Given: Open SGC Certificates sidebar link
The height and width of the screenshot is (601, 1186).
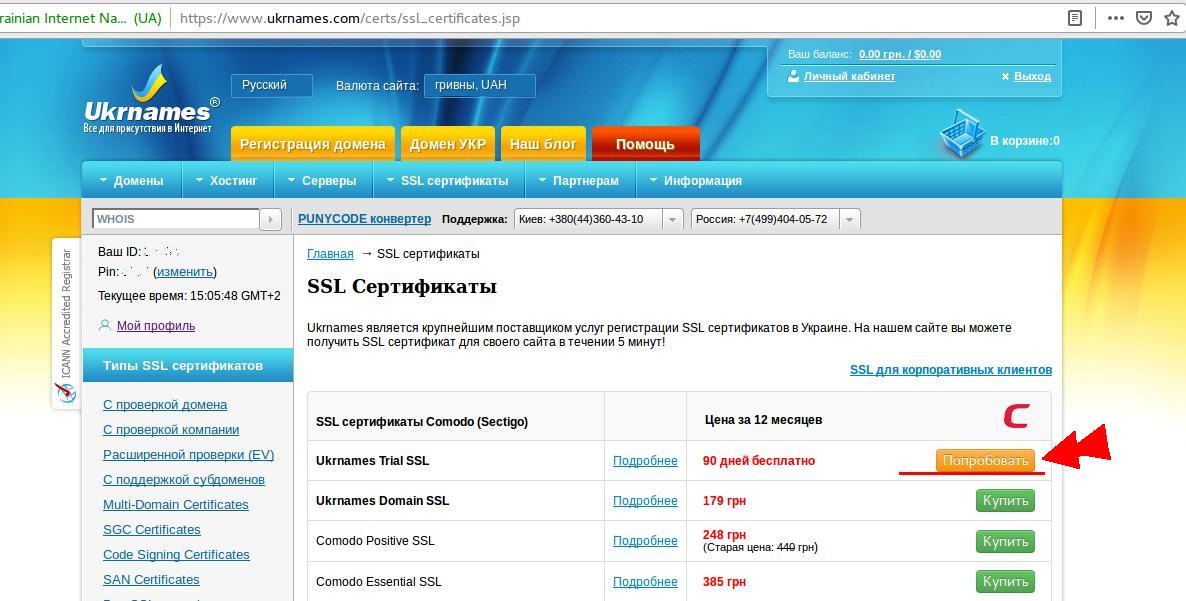Looking at the screenshot, I should tap(152, 529).
